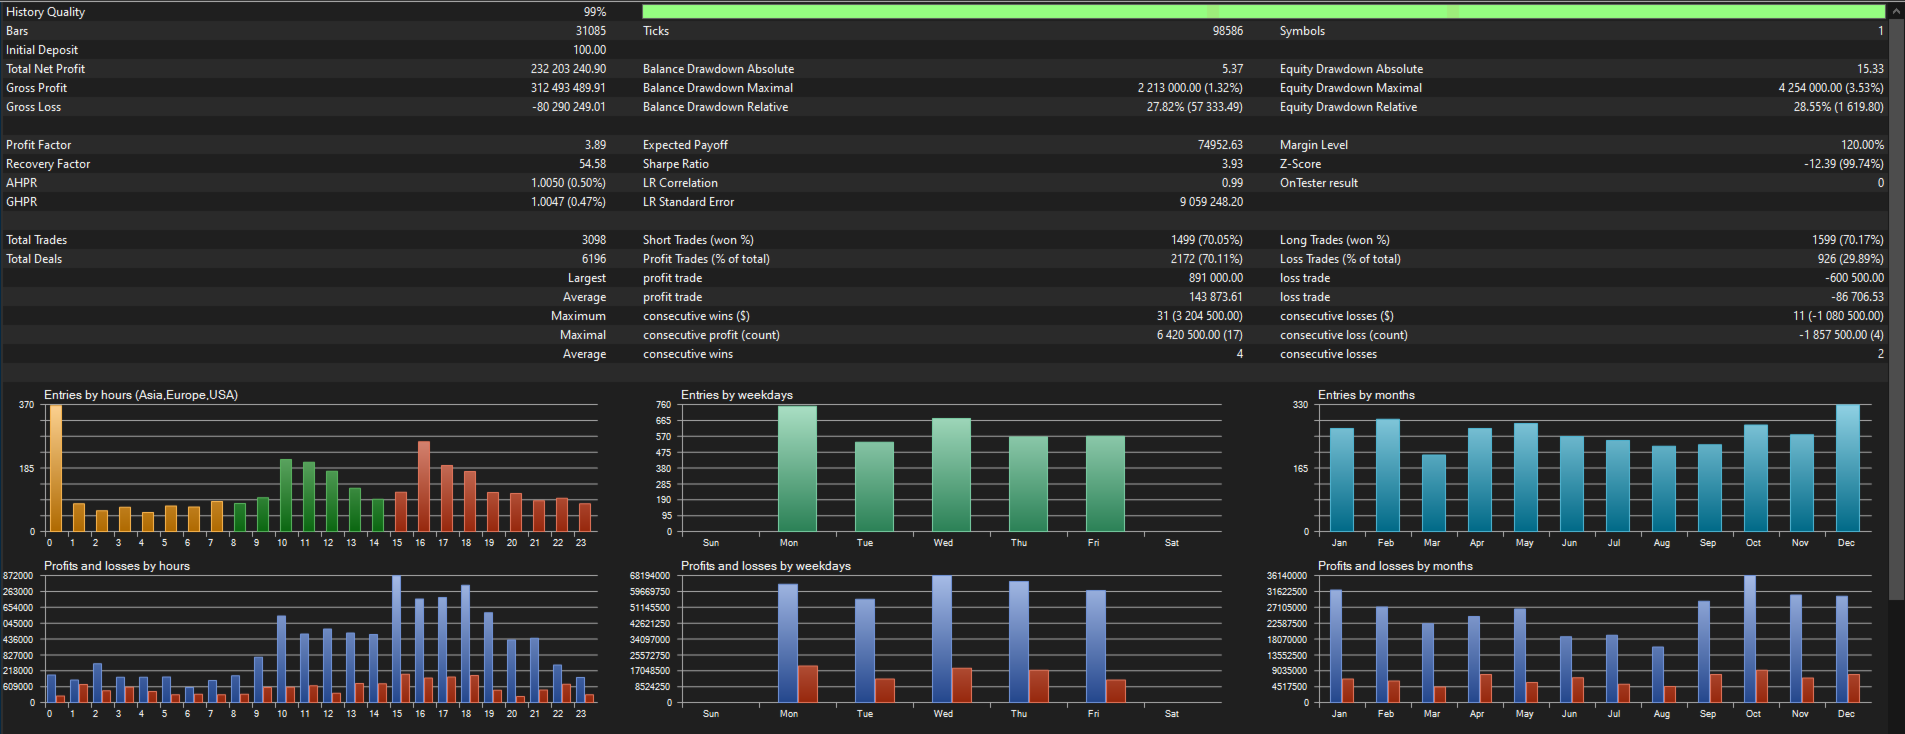Click "Entries by hours (Asia,Europe,USA)" chart title
1905x734 pixels.
[x=141, y=395]
